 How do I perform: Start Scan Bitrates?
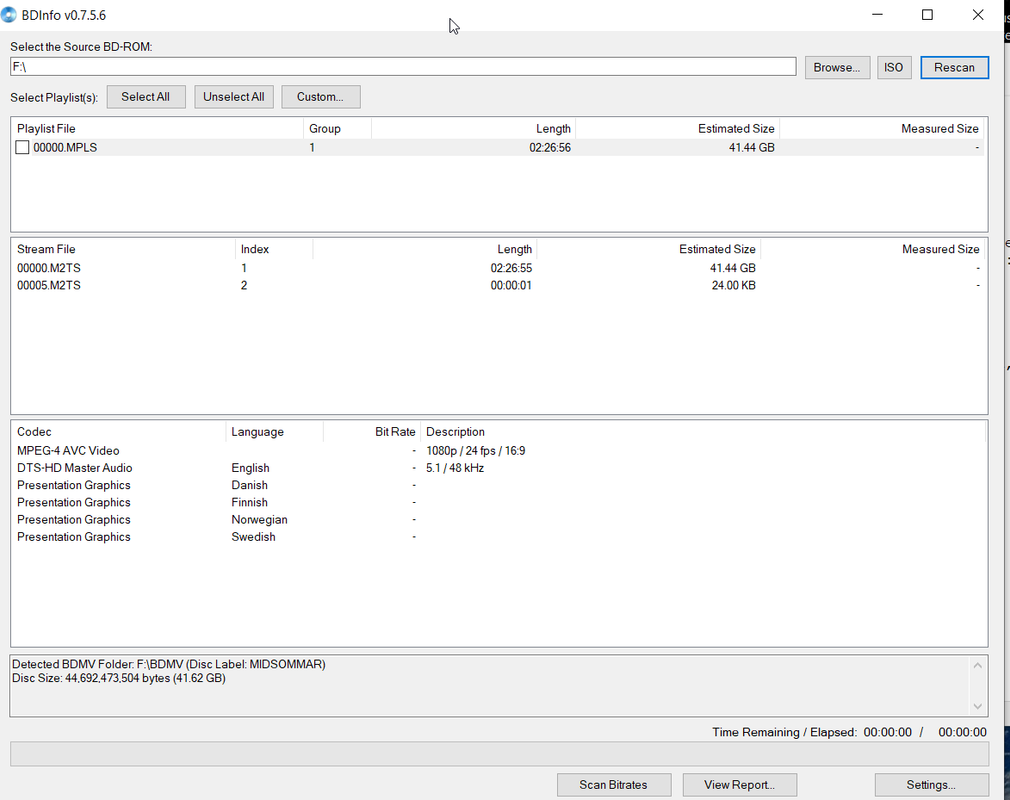613,785
